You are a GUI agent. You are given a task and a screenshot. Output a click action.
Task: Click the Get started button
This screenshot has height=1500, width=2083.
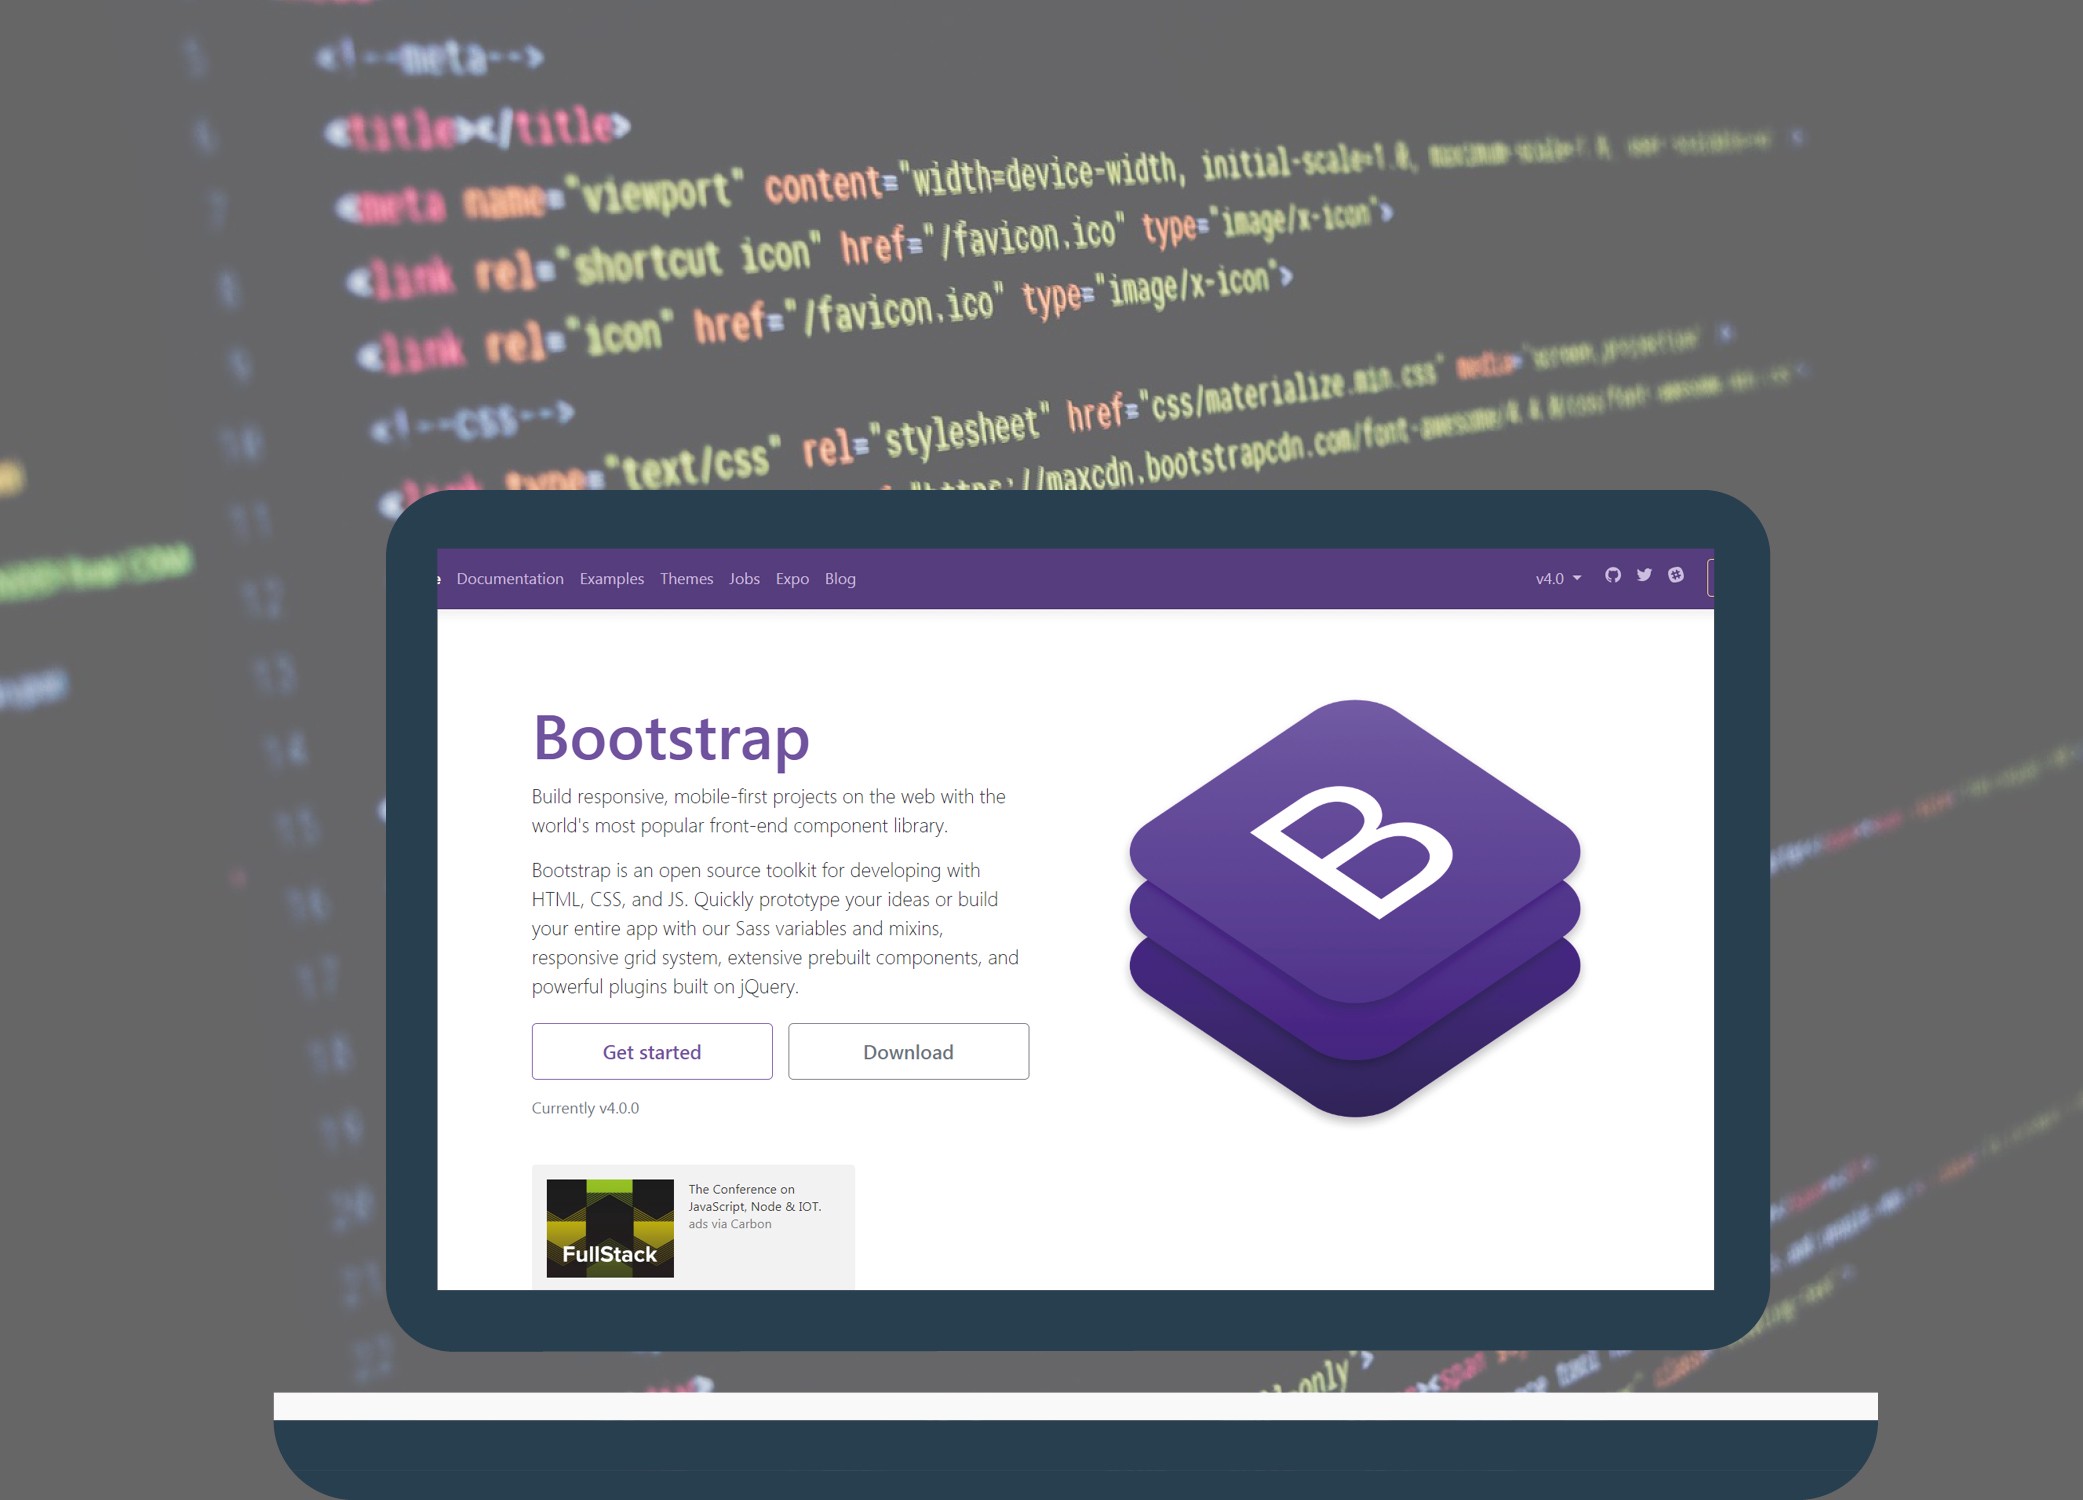click(651, 1051)
